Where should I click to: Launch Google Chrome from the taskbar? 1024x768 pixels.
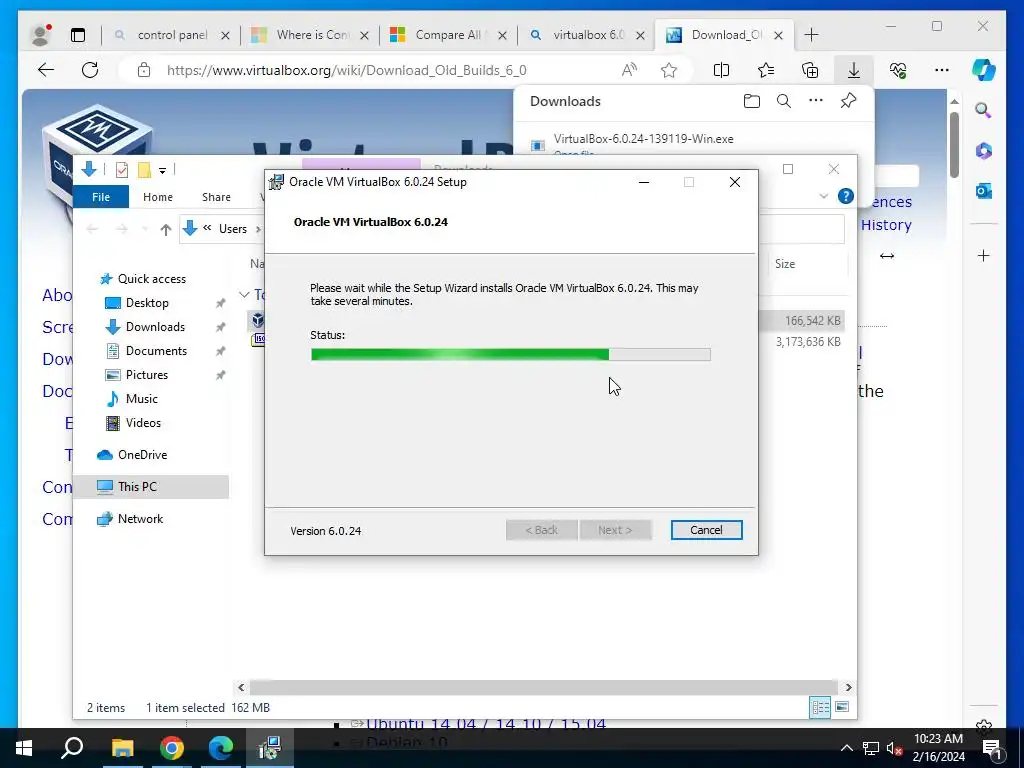click(172, 748)
